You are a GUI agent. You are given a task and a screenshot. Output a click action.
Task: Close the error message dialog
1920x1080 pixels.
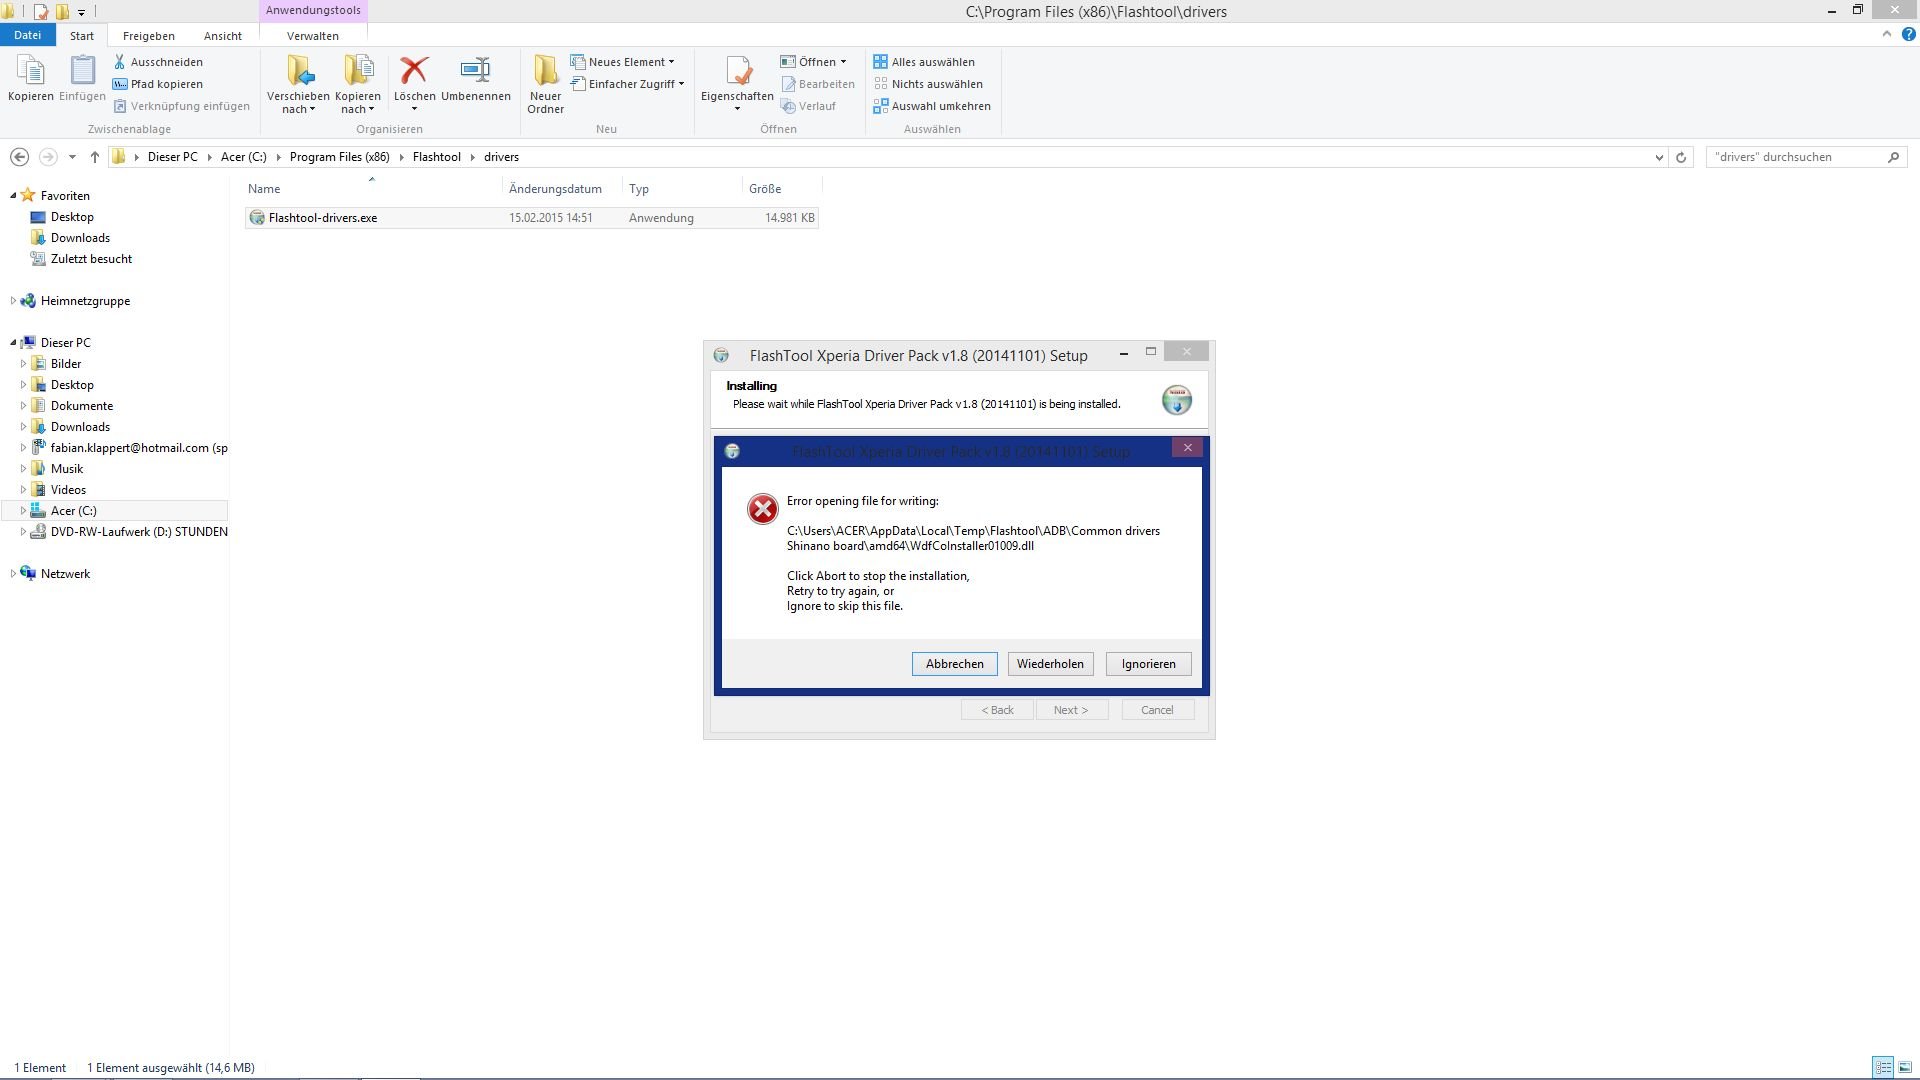(x=1187, y=448)
